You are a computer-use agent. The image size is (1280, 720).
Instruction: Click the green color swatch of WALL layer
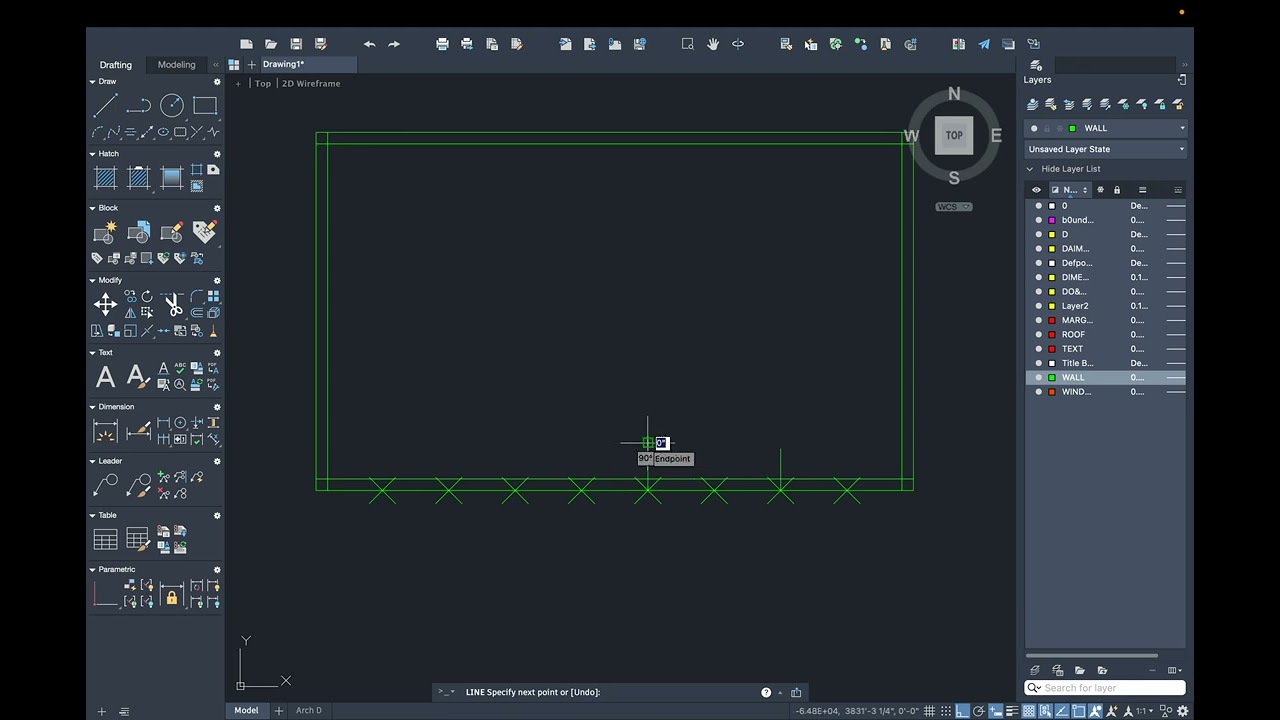(1052, 378)
